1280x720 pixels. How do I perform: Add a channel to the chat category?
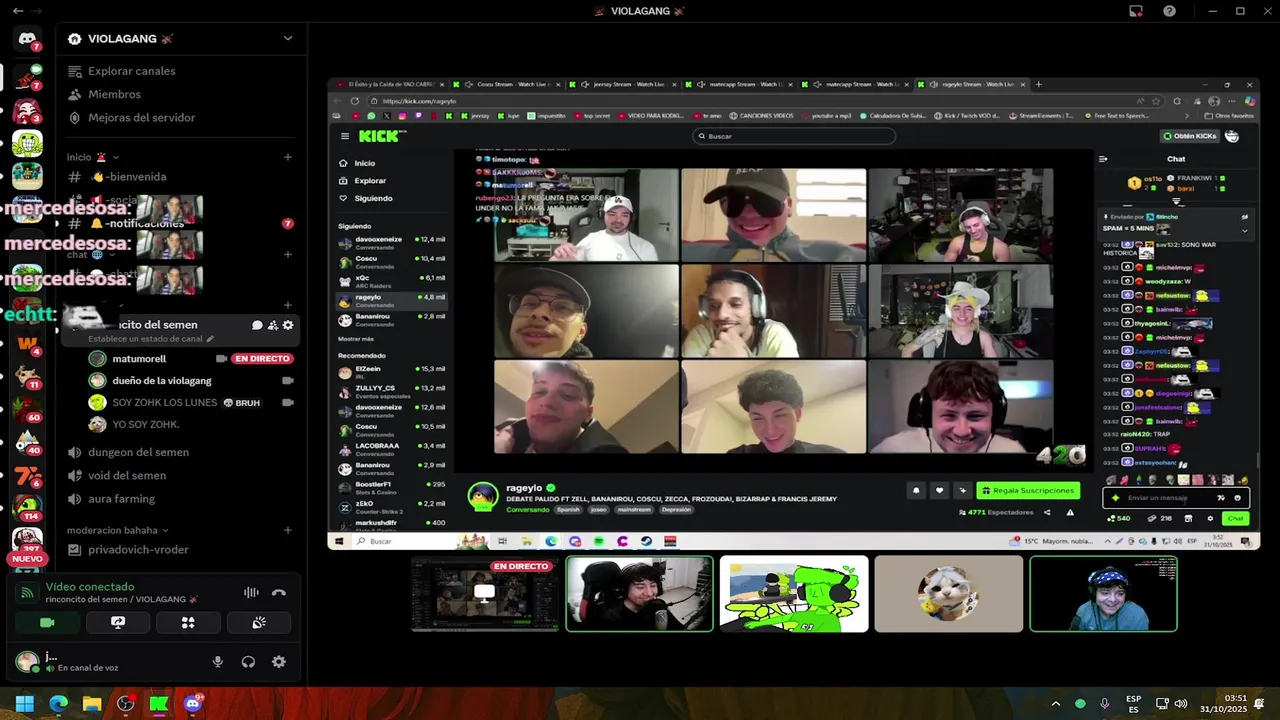(x=288, y=254)
